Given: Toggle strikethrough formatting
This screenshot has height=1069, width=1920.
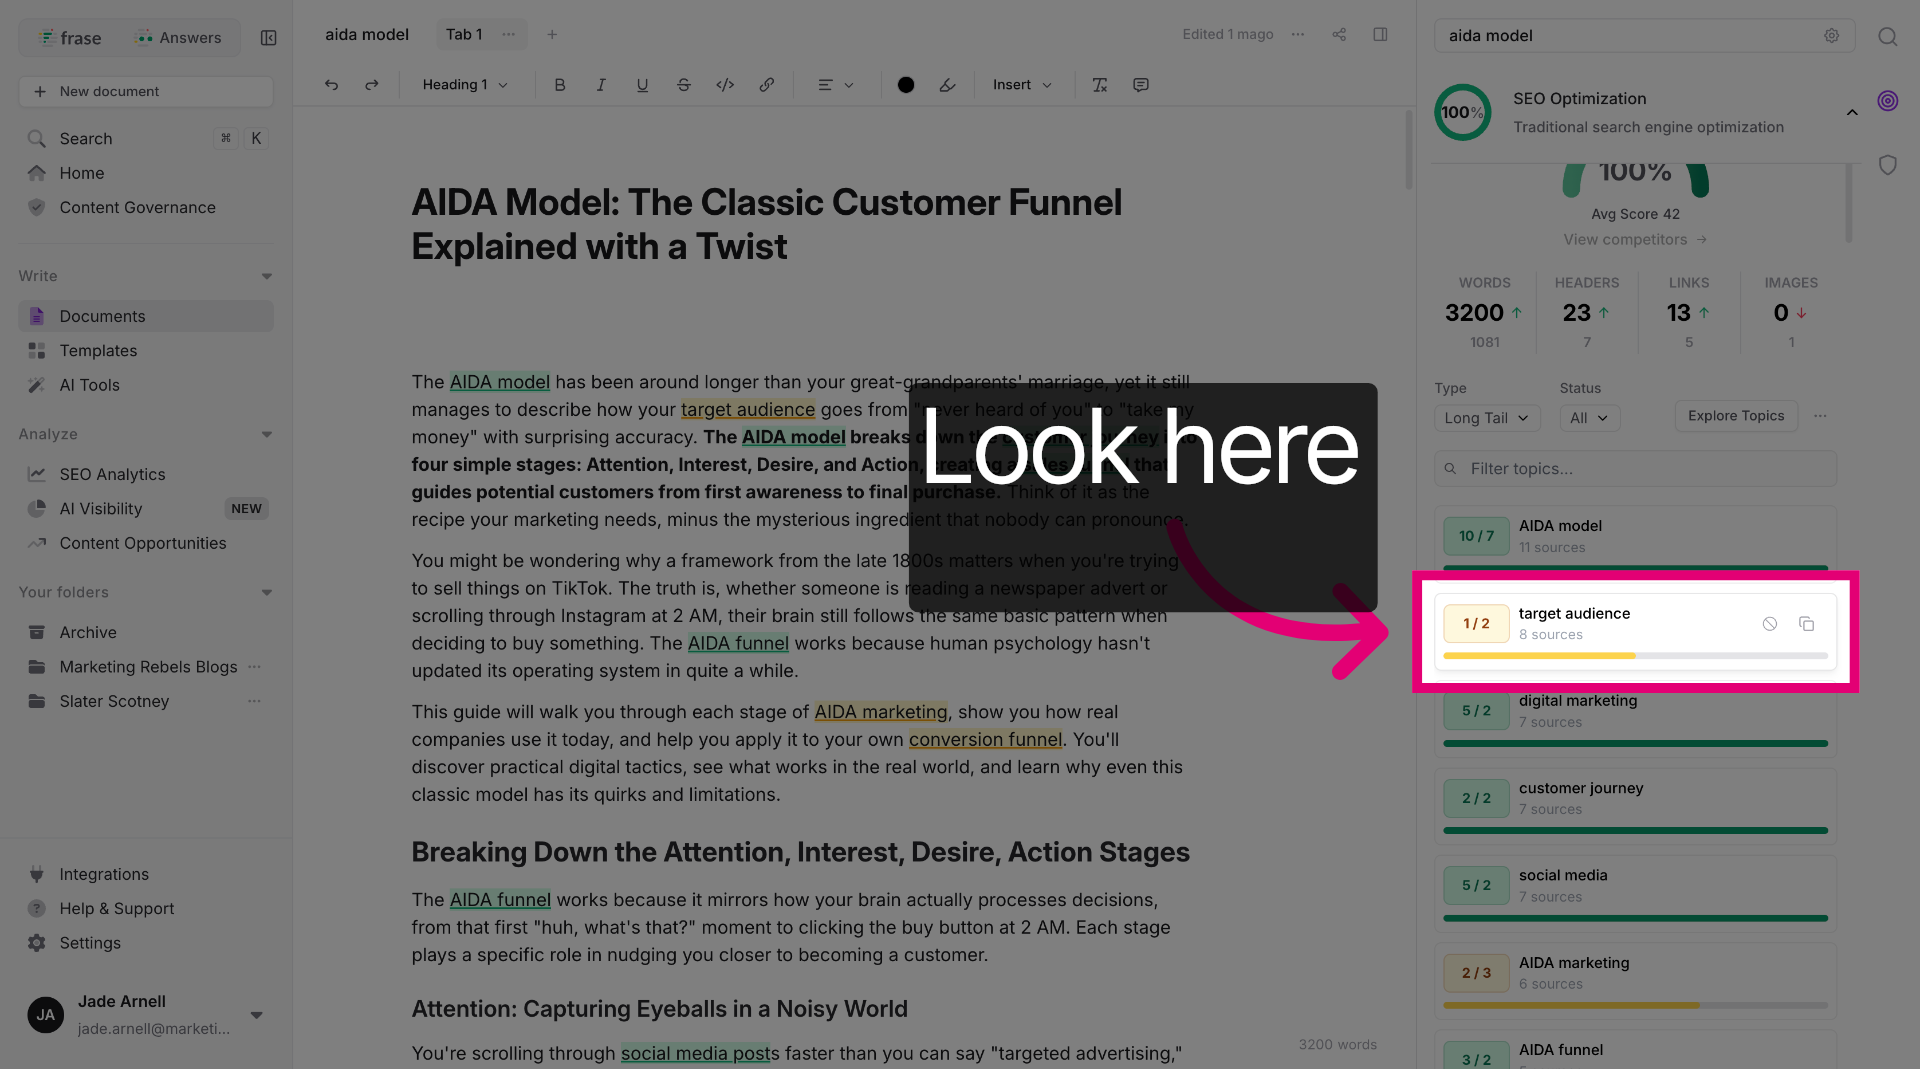Looking at the screenshot, I should coord(684,85).
